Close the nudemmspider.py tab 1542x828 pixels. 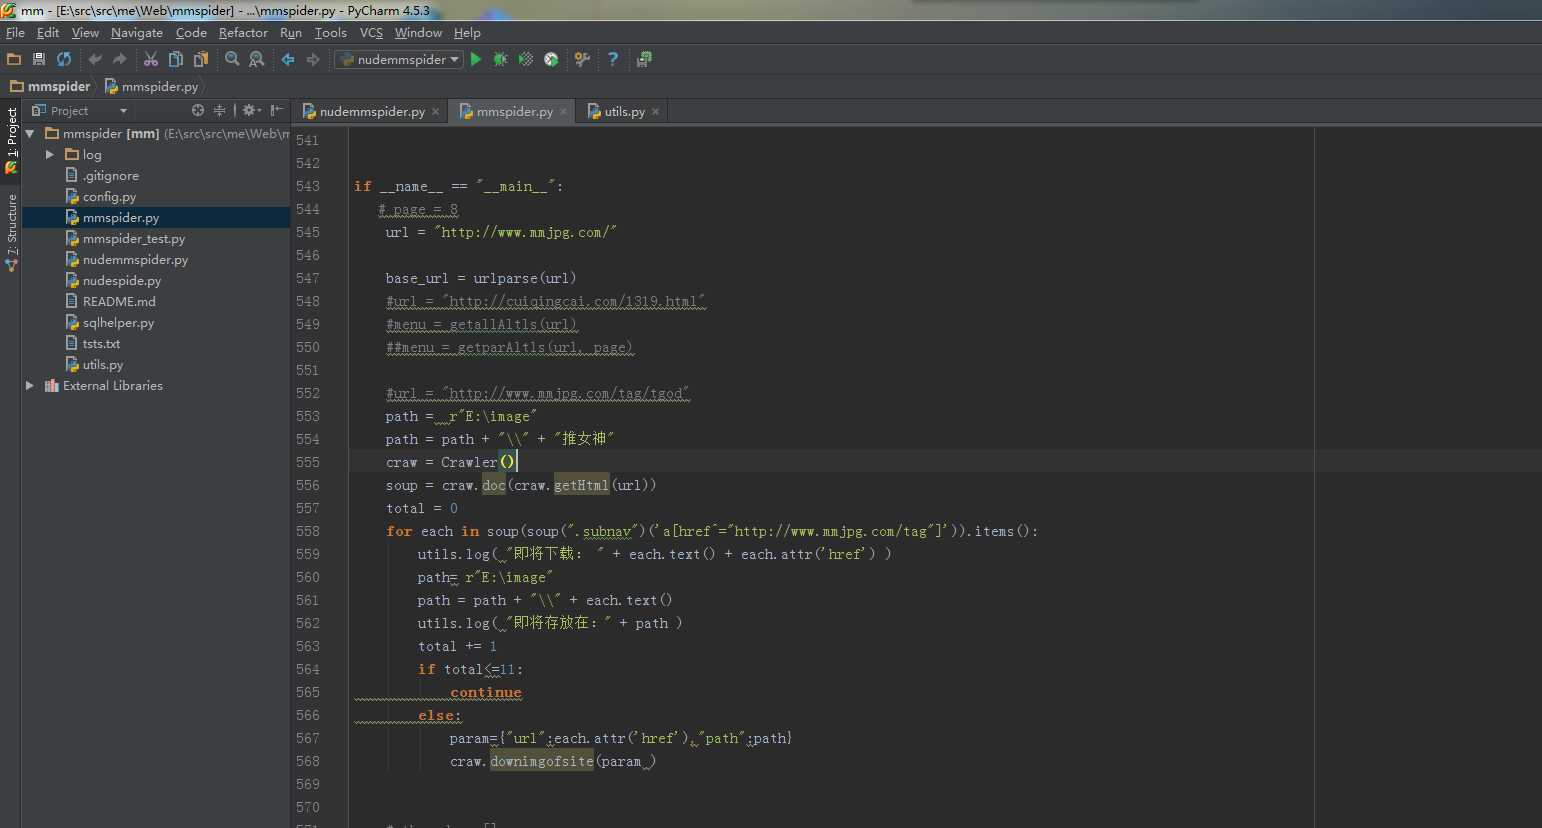435,112
